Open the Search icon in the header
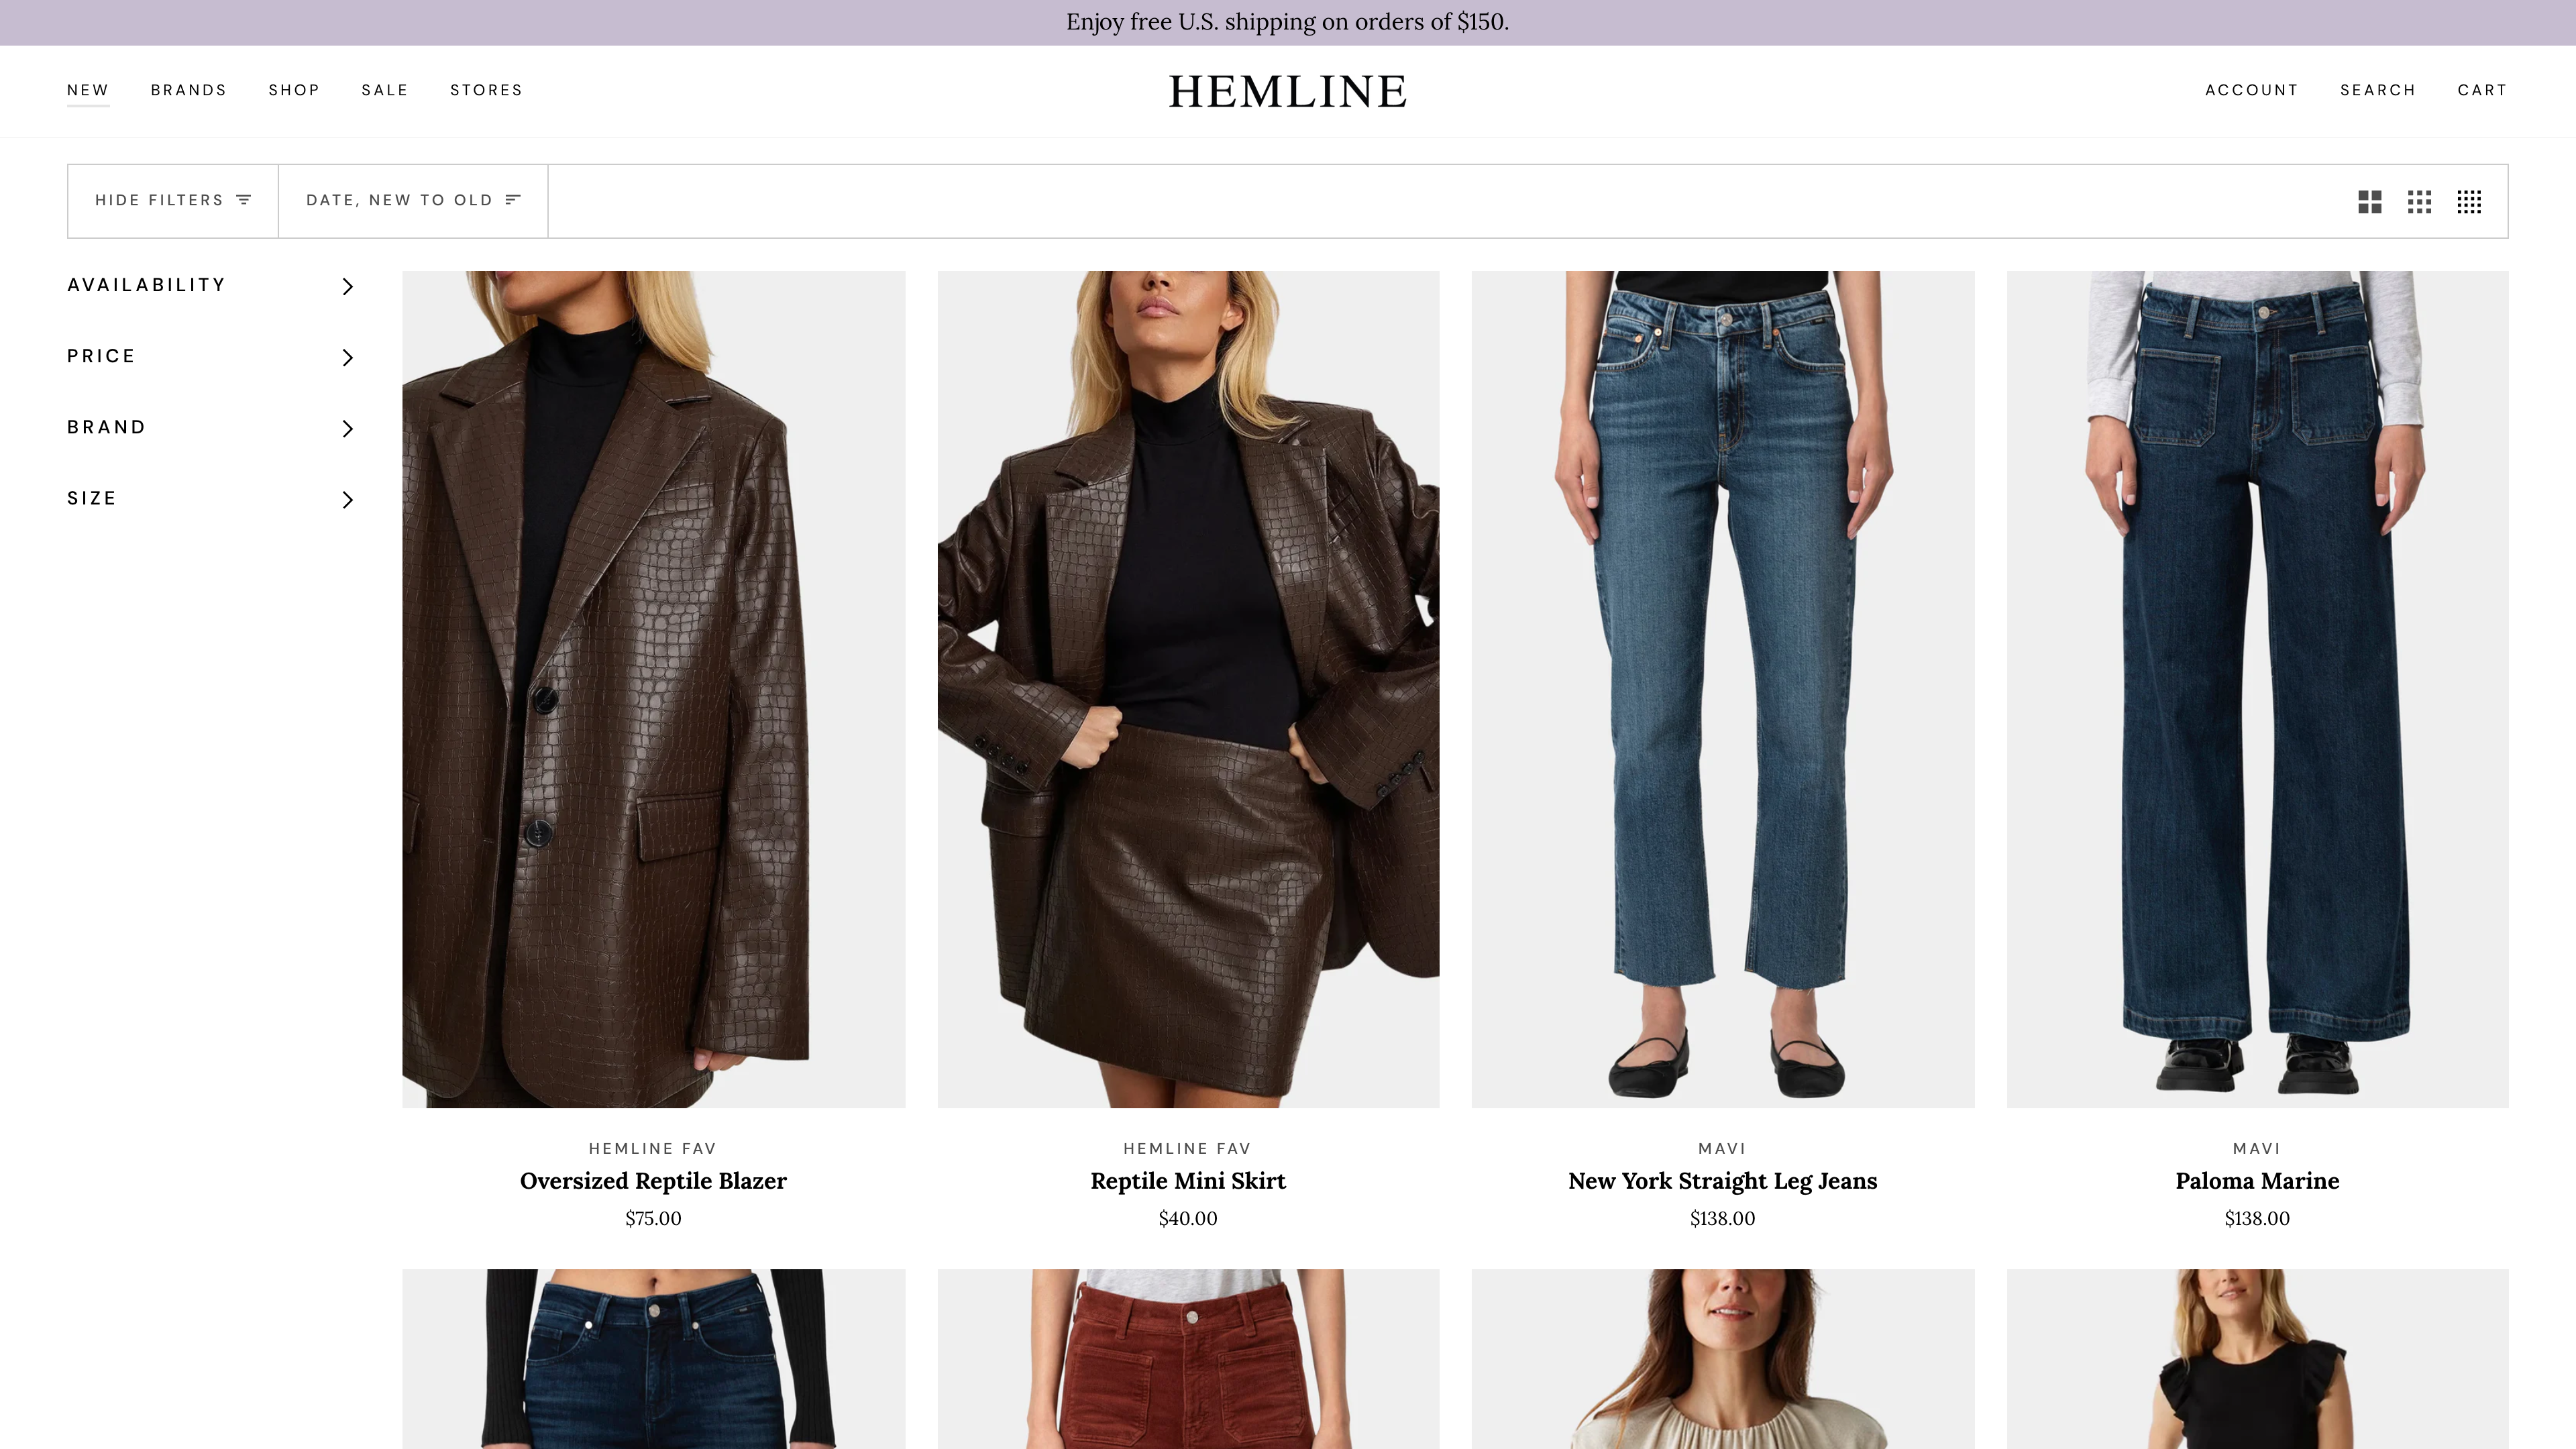The image size is (2576, 1449). 2377,90
